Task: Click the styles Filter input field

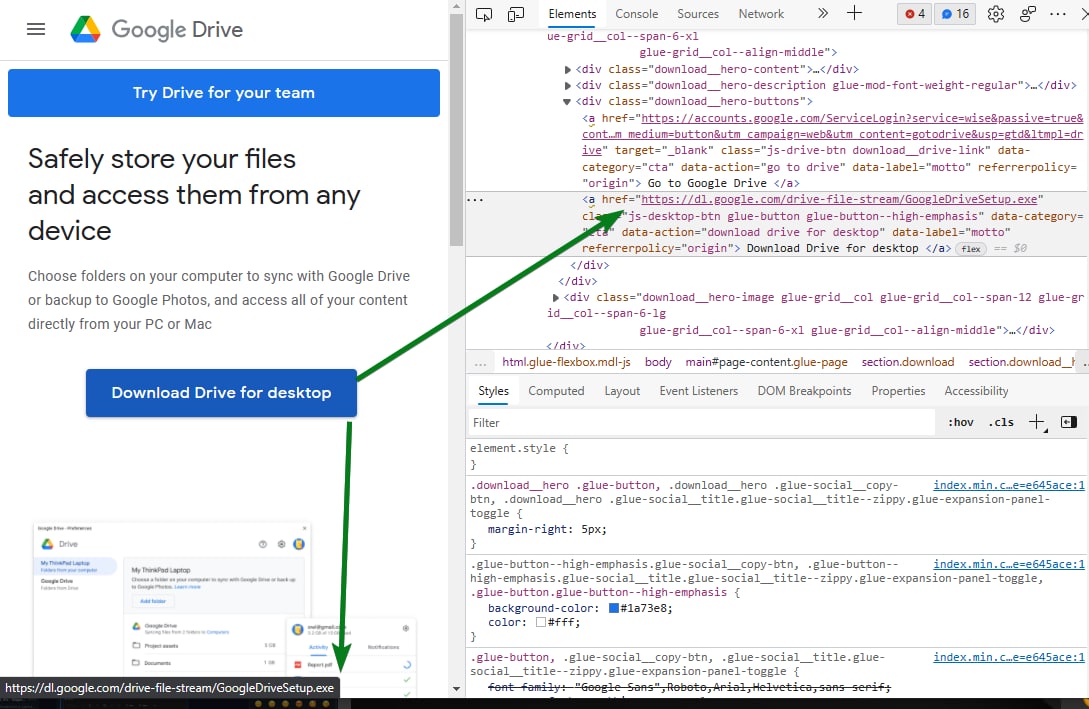Action: click(x=700, y=423)
